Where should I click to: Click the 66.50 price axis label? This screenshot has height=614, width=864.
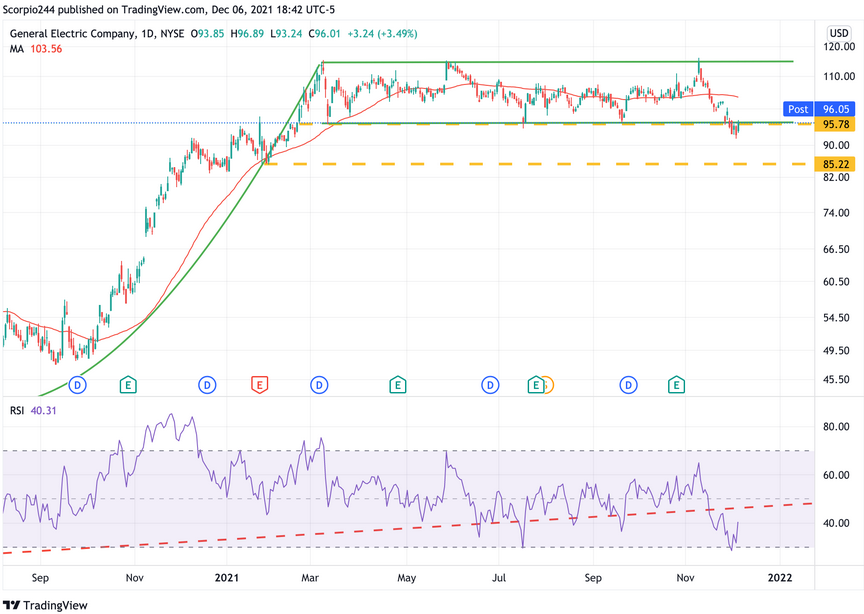[836, 249]
